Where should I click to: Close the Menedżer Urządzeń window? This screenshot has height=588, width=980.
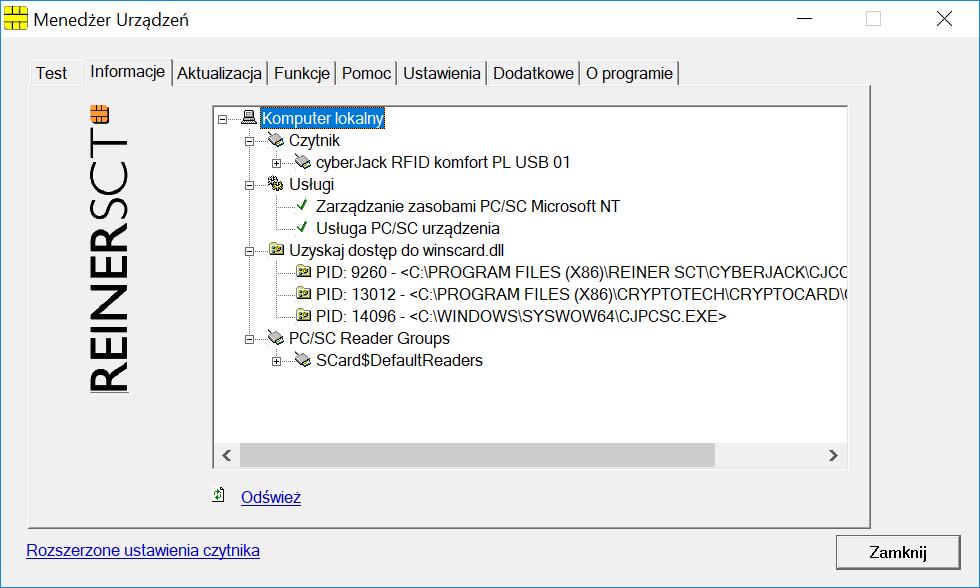click(x=944, y=19)
